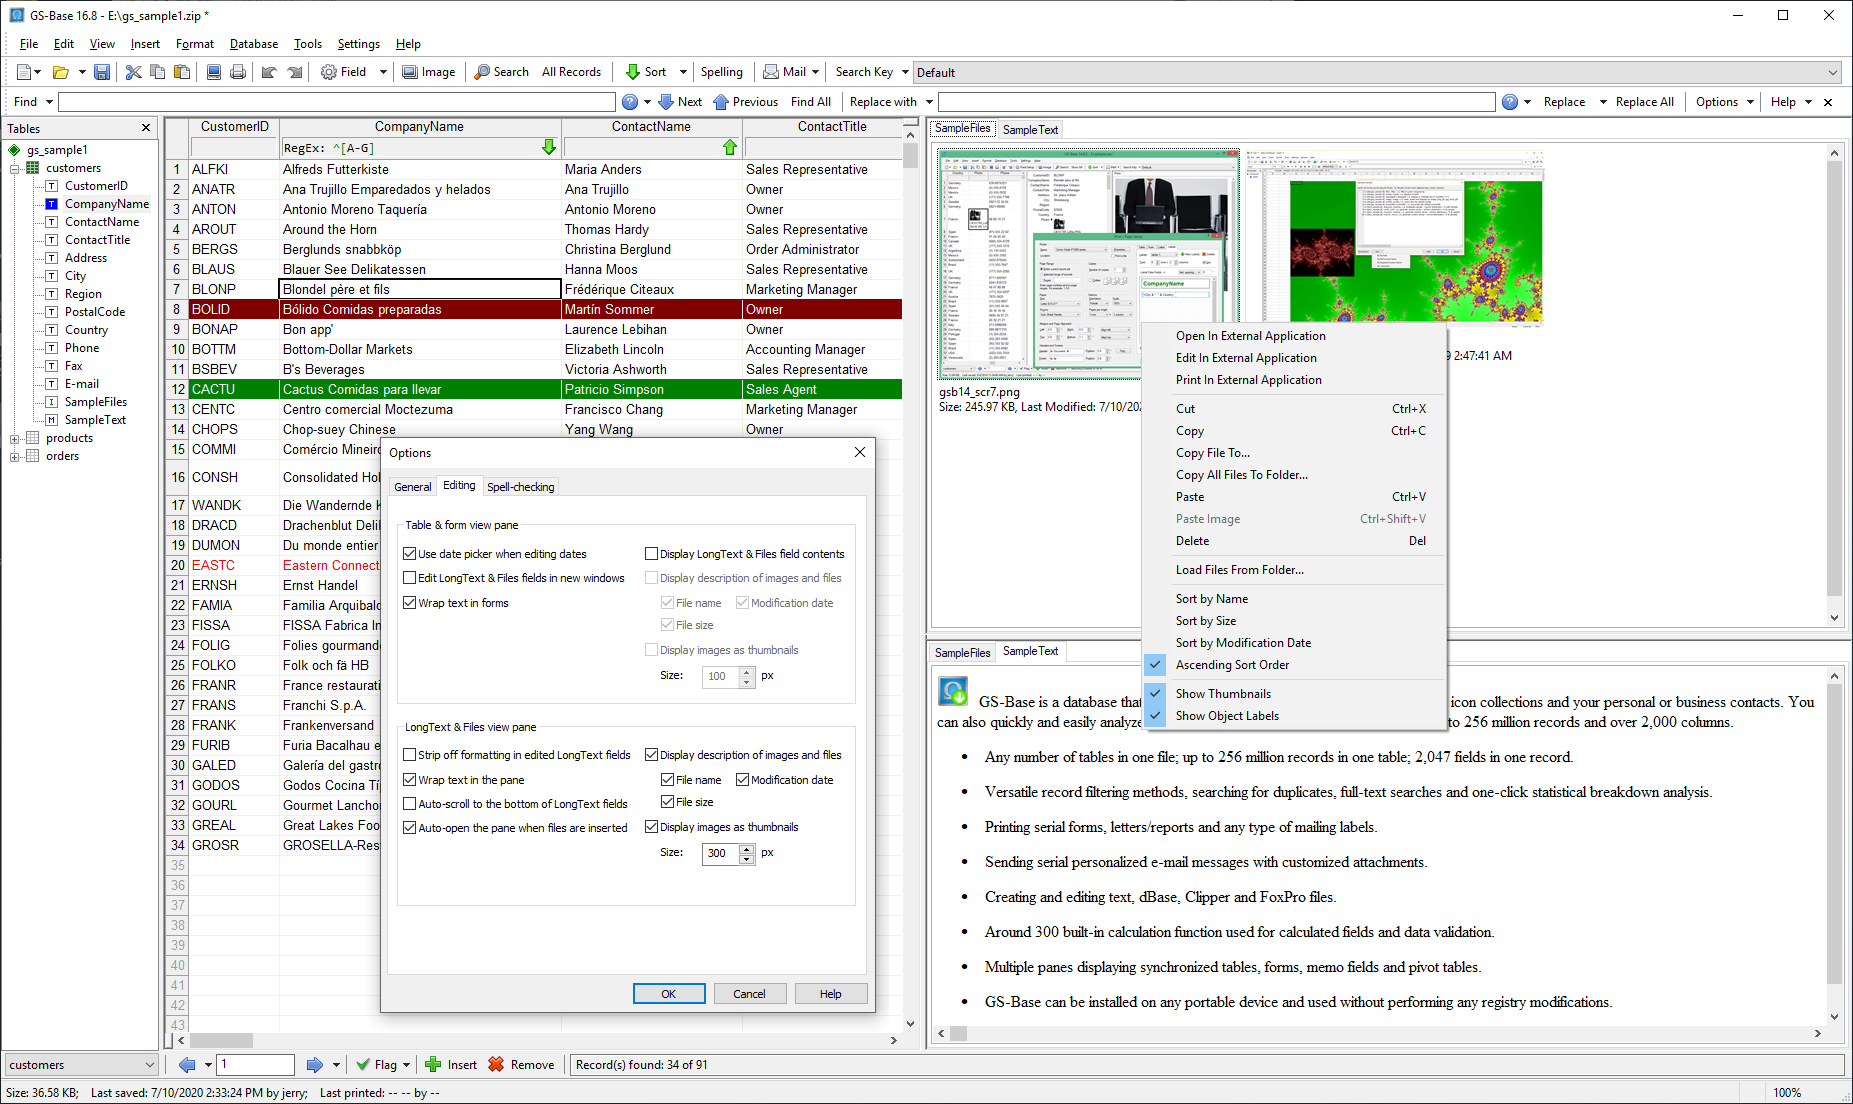Click the red Remove record icon
Image resolution: width=1853 pixels, height=1104 pixels.
[x=496, y=1065]
